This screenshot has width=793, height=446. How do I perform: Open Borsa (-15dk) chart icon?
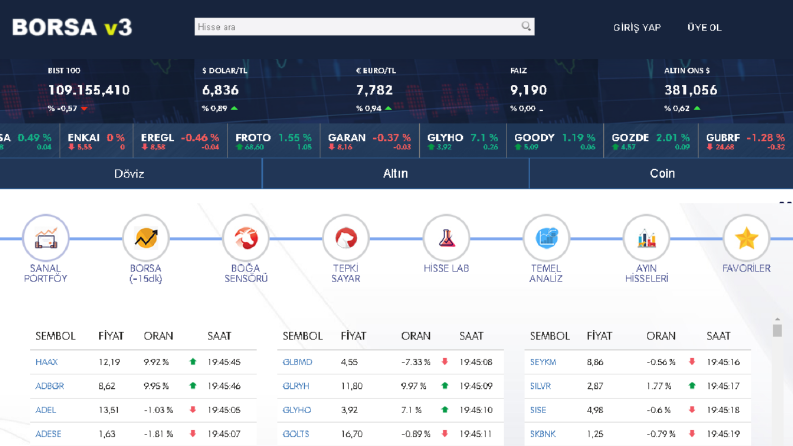click(x=146, y=238)
